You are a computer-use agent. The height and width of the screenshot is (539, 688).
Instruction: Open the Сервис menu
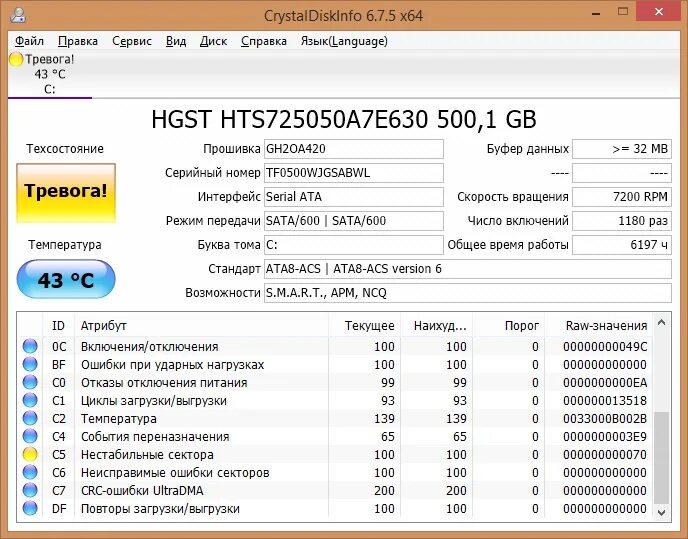pyautogui.click(x=132, y=41)
